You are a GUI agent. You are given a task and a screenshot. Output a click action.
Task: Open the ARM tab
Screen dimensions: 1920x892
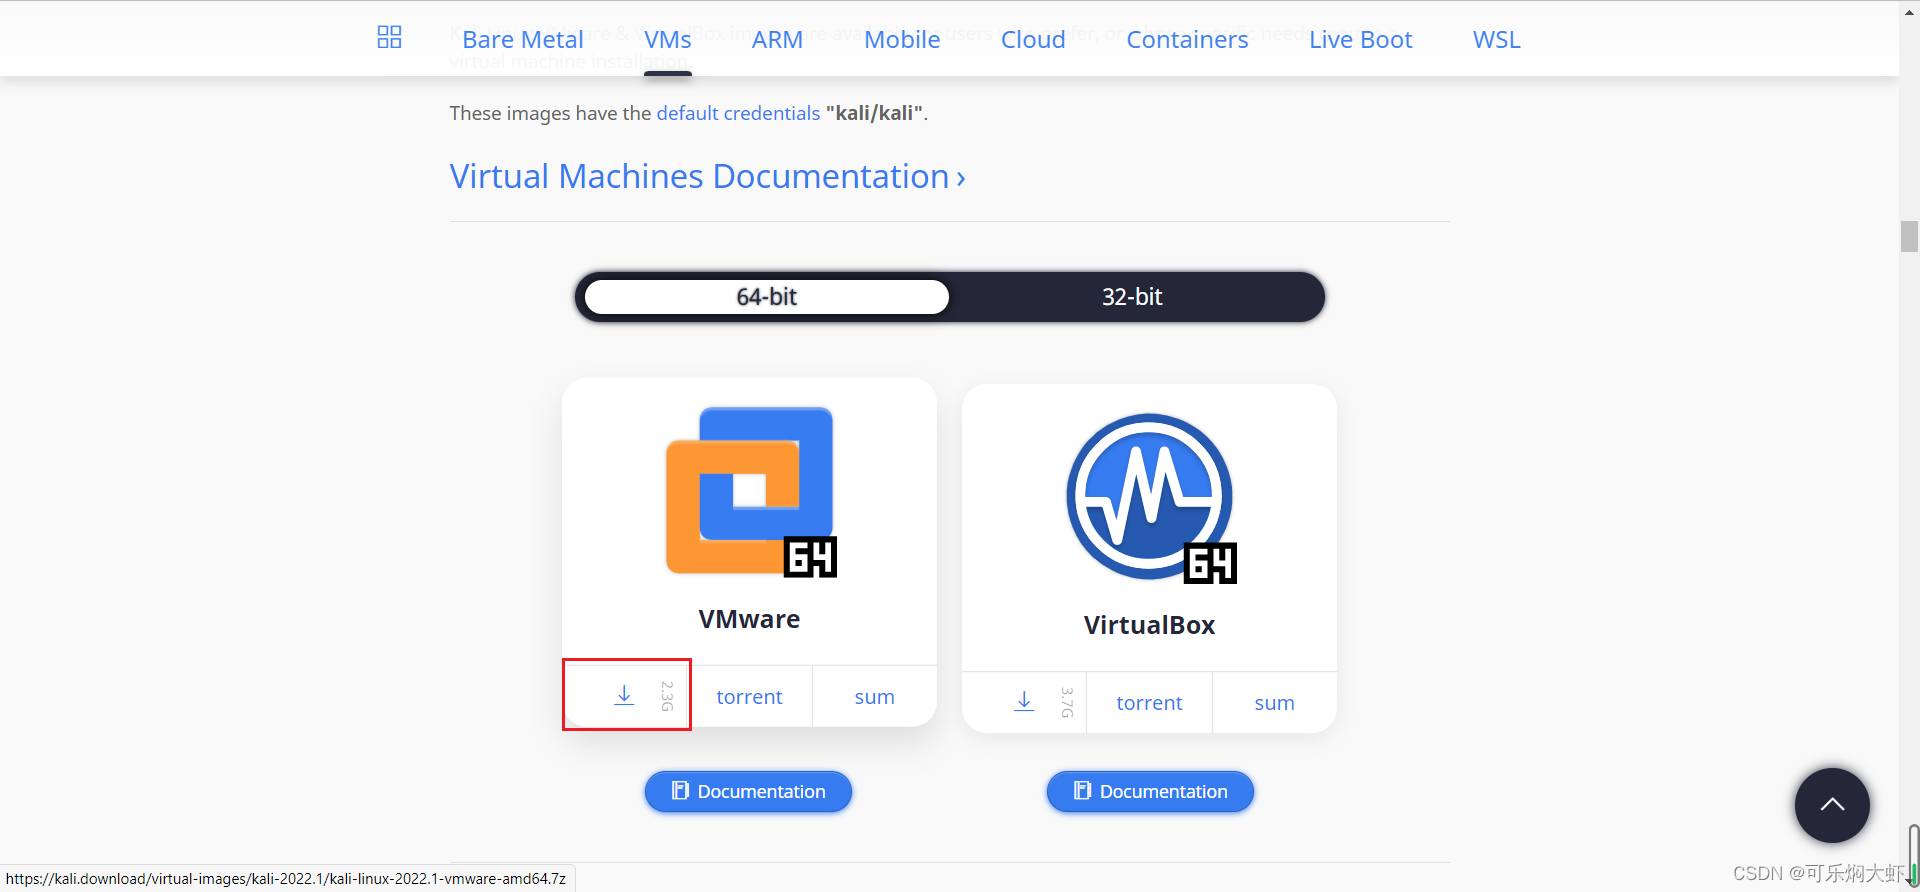click(x=777, y=40)
